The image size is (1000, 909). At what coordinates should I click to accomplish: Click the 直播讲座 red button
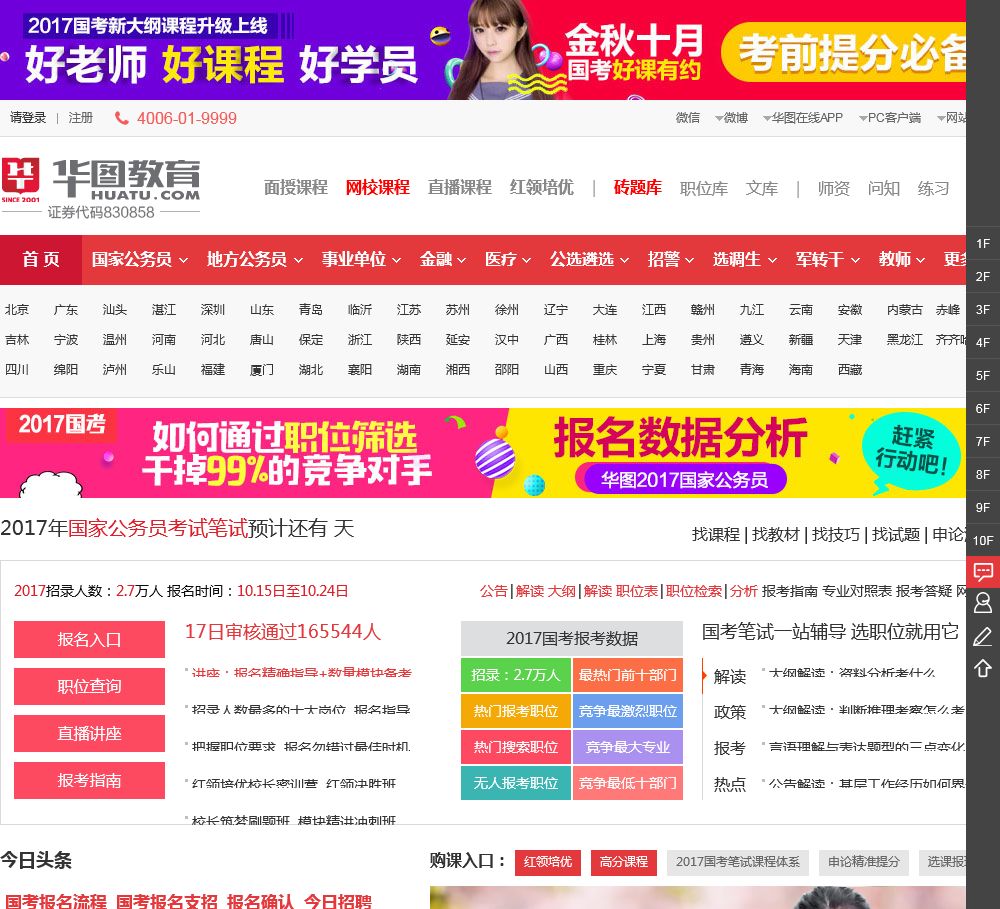click(x=89, y=734)
